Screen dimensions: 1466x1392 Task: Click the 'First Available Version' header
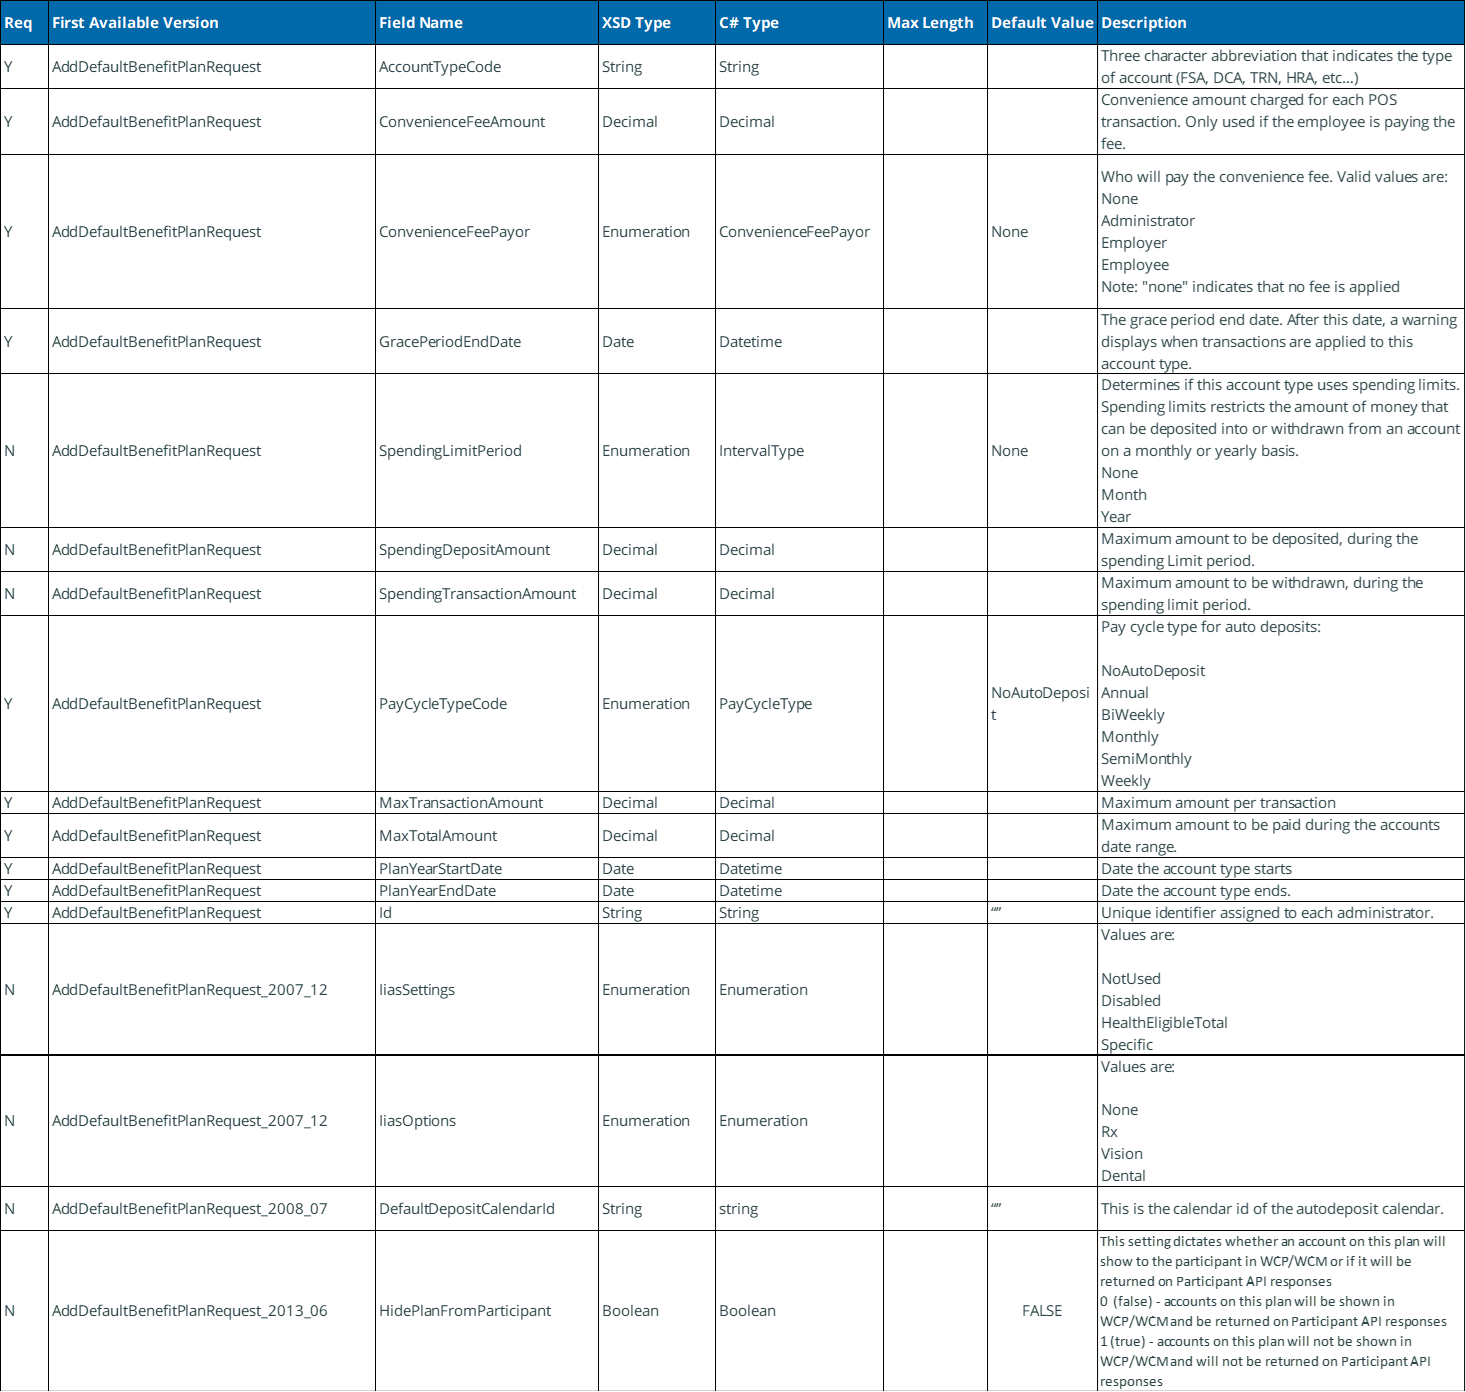pos(211,23)
